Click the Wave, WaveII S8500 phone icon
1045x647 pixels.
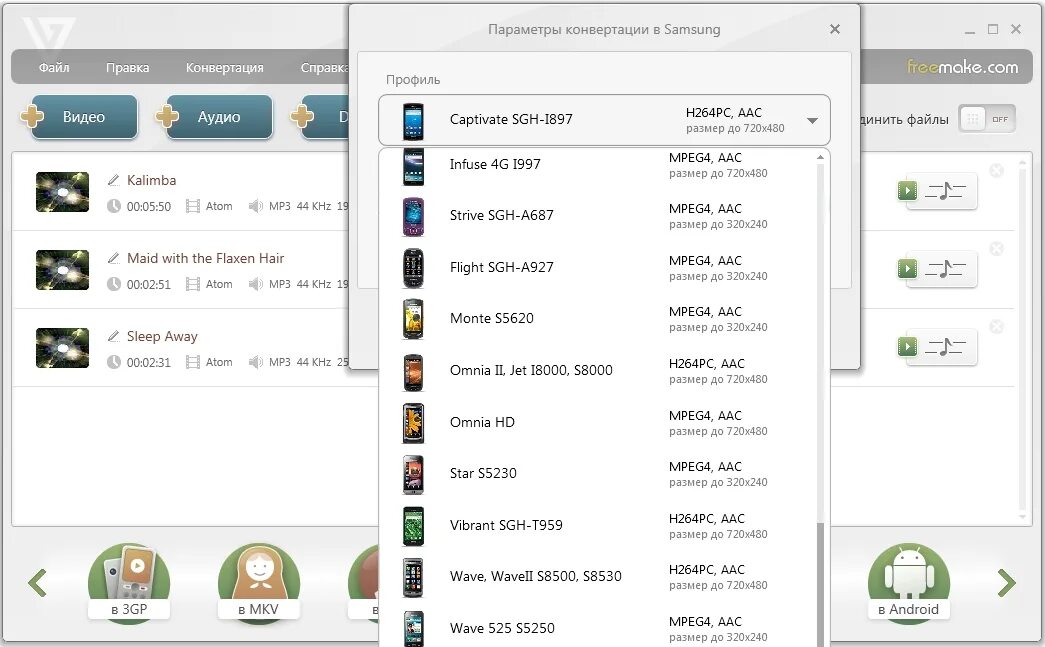(x=413, y=578)
